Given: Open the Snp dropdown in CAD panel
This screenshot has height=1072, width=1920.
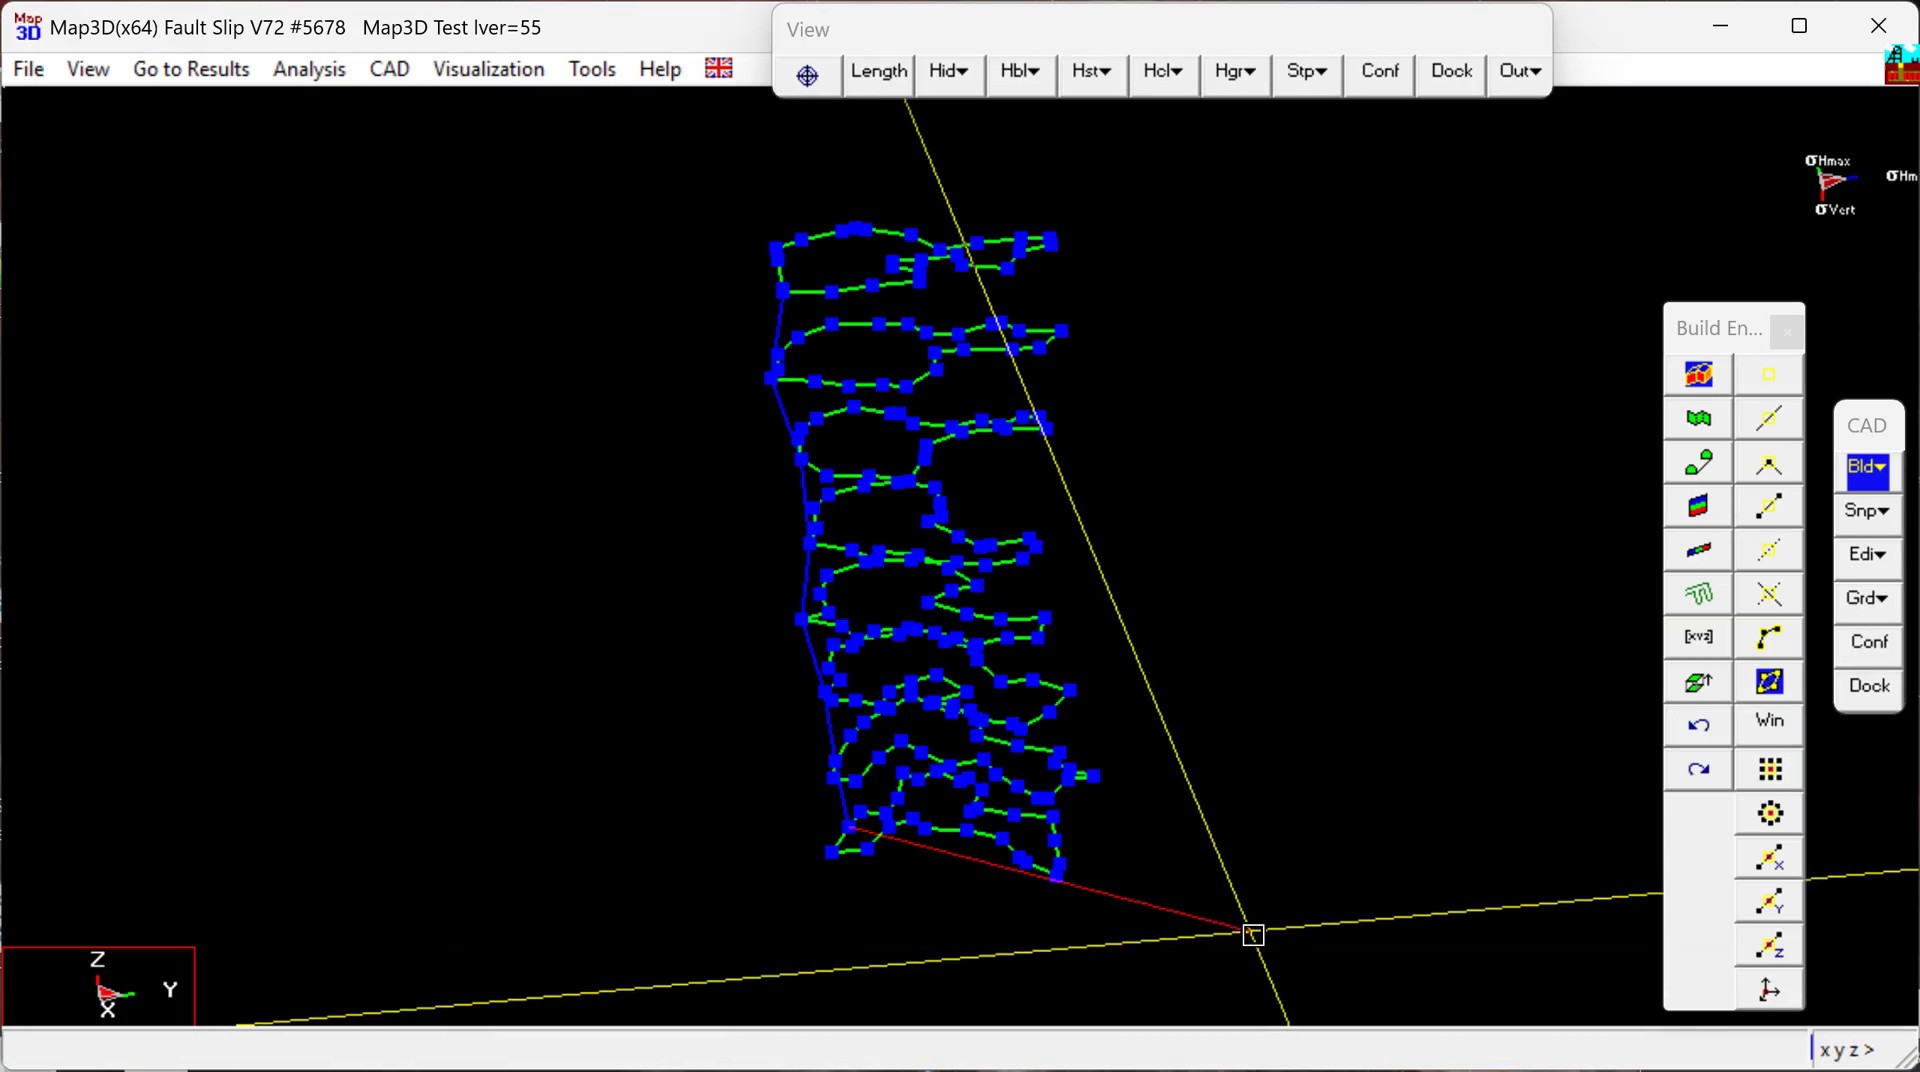Looking at the screenshot, I should pyautogui.click(x=1866, y=511).
